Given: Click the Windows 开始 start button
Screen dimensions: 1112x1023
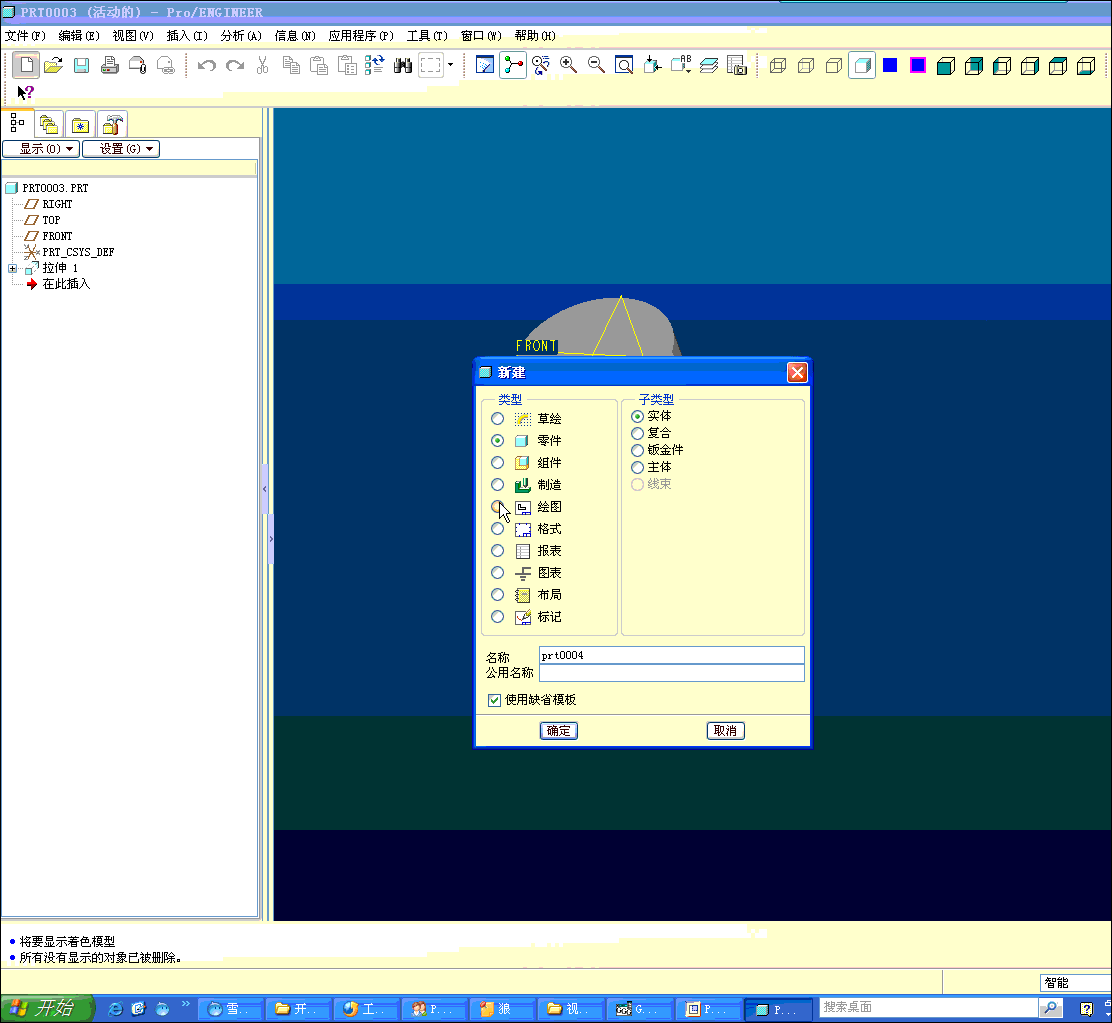Looking at the screenshot, I should (48, 1008).
